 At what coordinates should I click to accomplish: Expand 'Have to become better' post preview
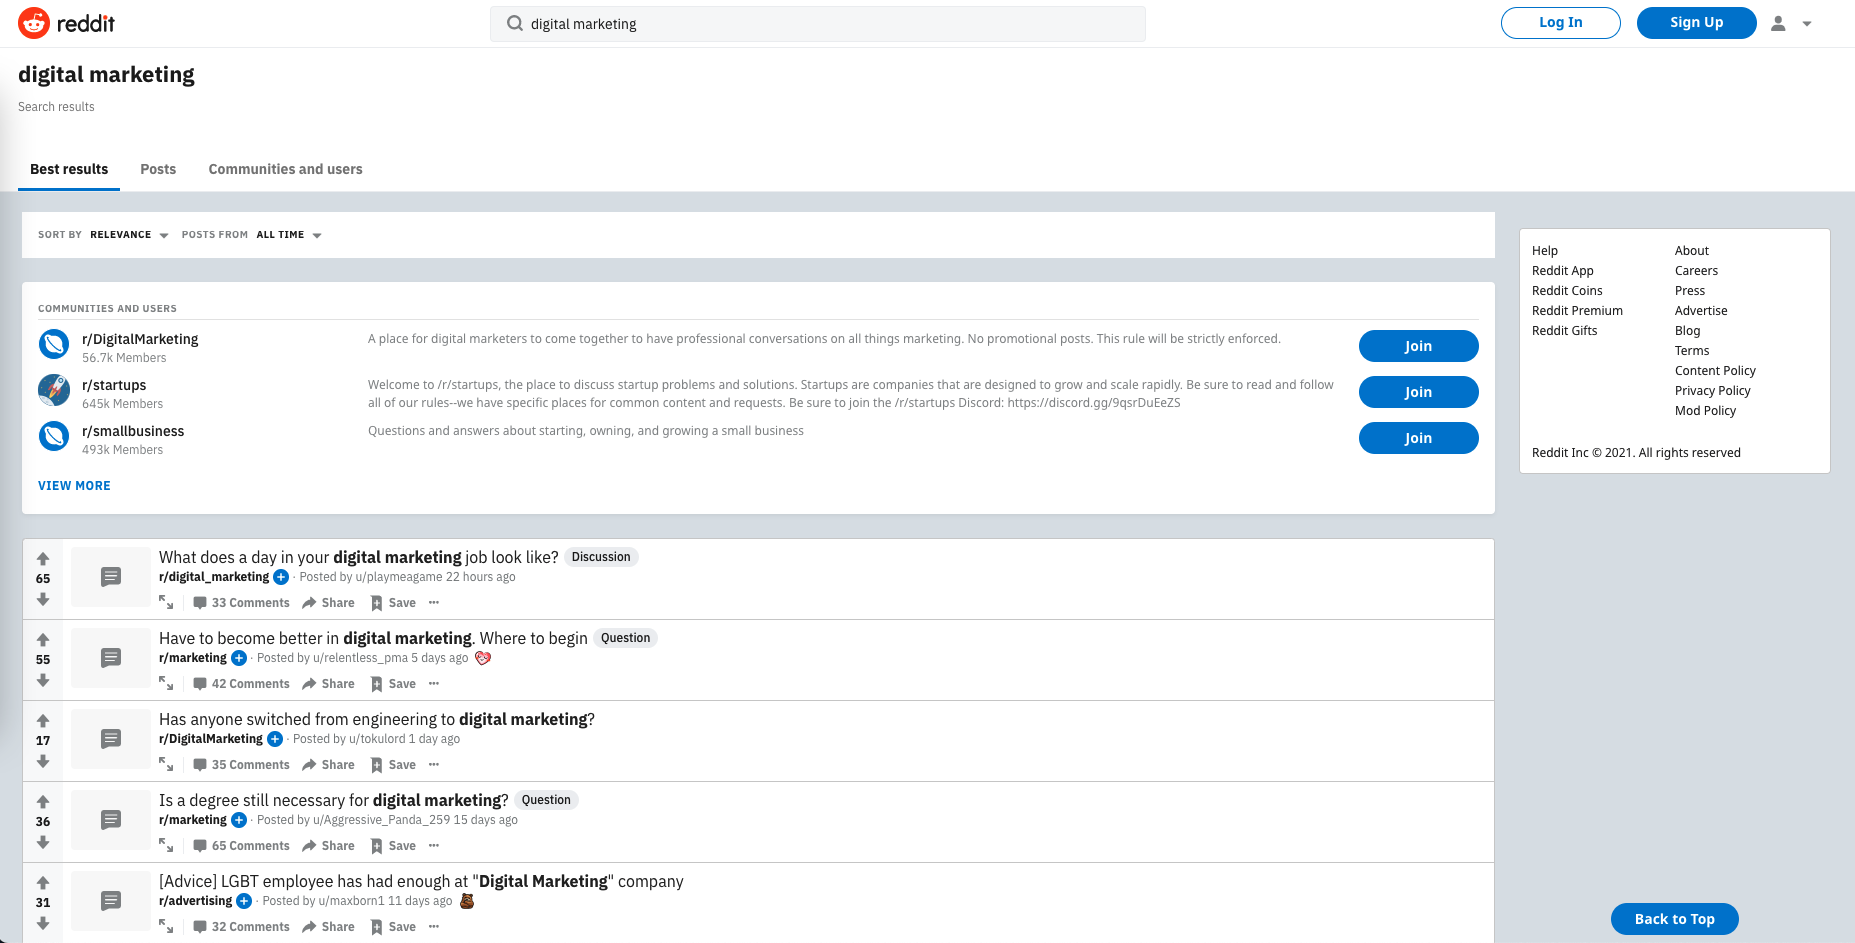166,683
